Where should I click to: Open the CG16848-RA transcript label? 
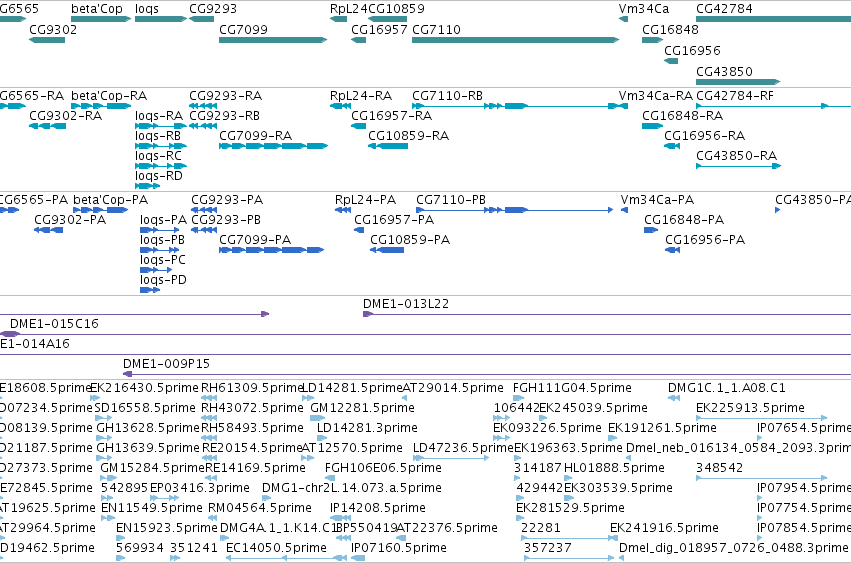click(x=682, y=116)
